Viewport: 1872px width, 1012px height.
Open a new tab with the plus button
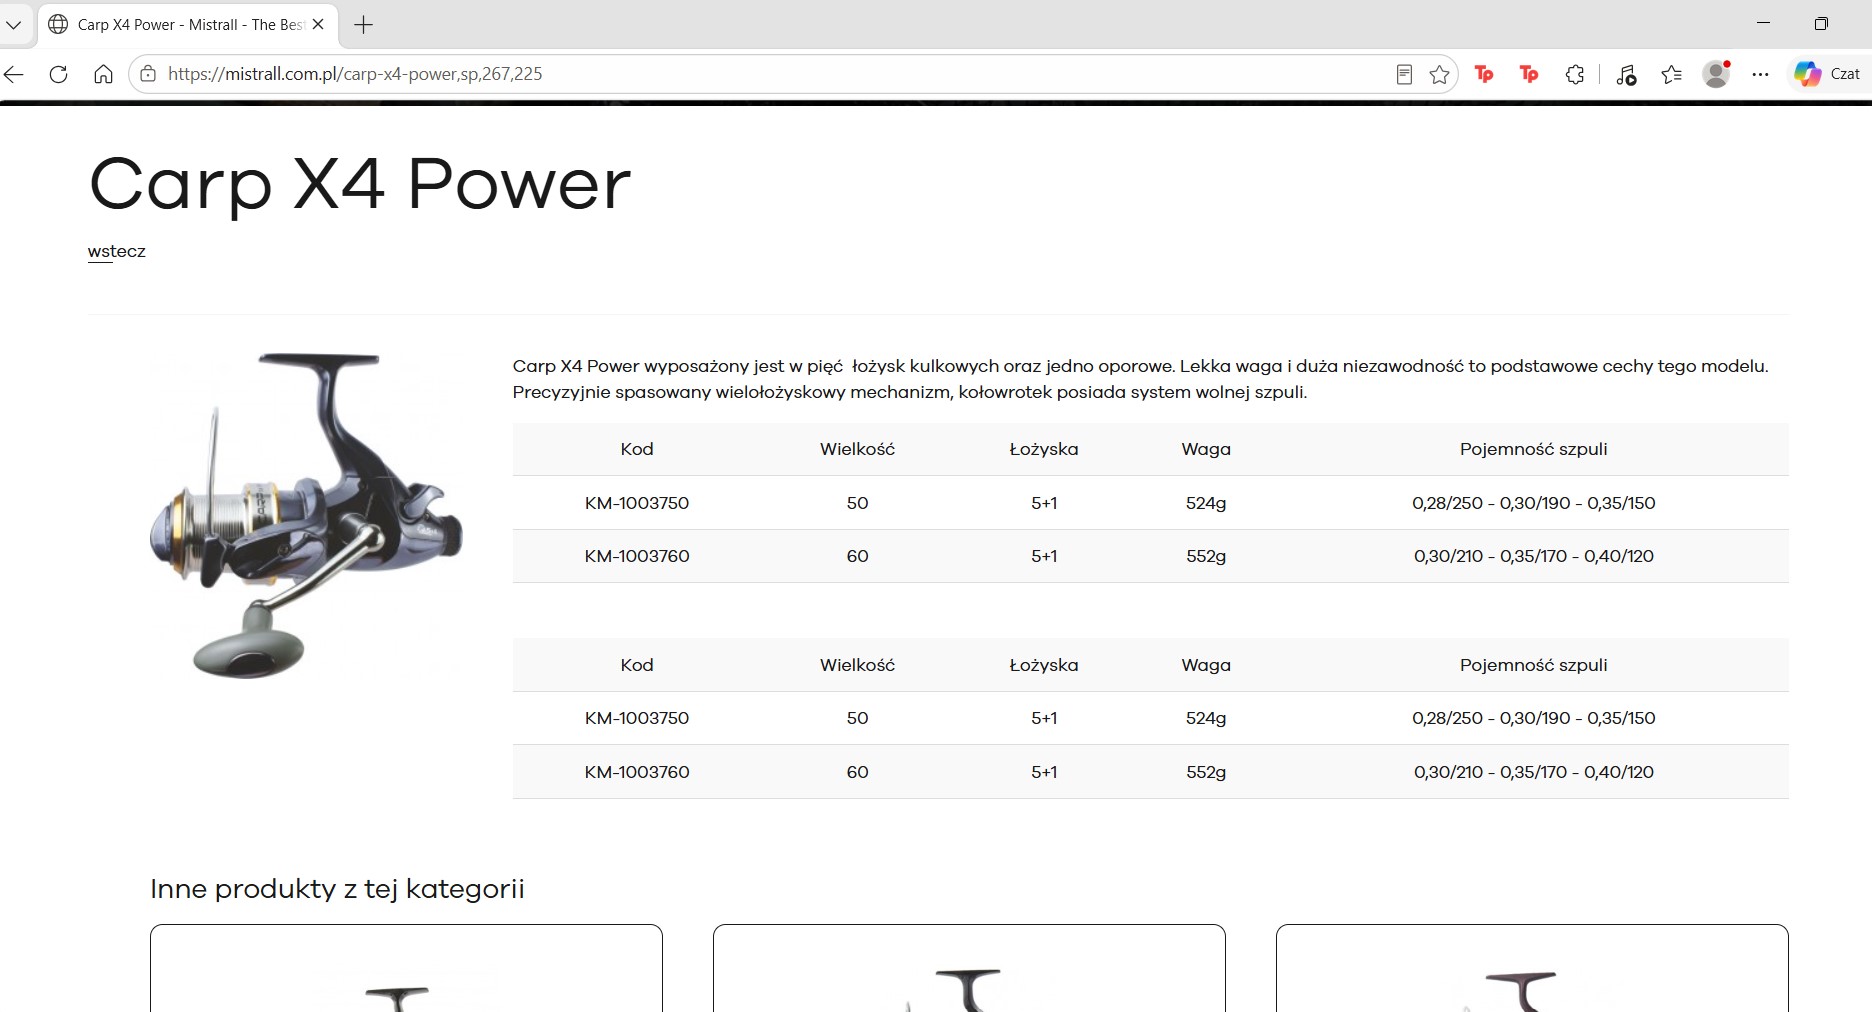[364, 25]
